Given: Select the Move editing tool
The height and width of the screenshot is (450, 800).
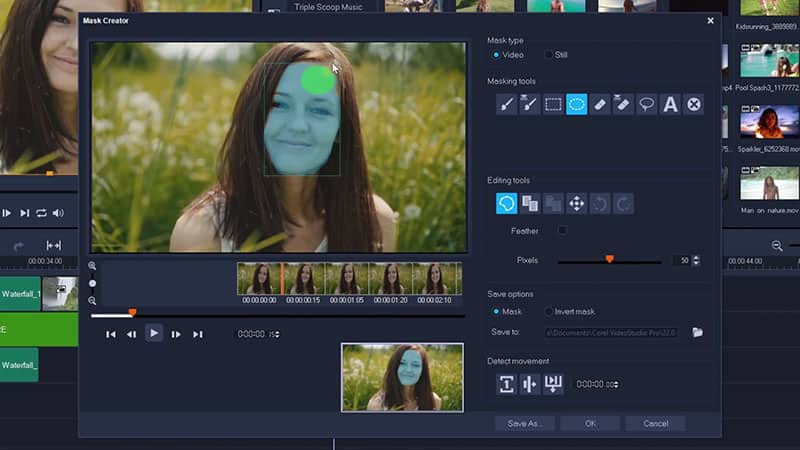Looking at the screenshot, I should tap(576, 204).
